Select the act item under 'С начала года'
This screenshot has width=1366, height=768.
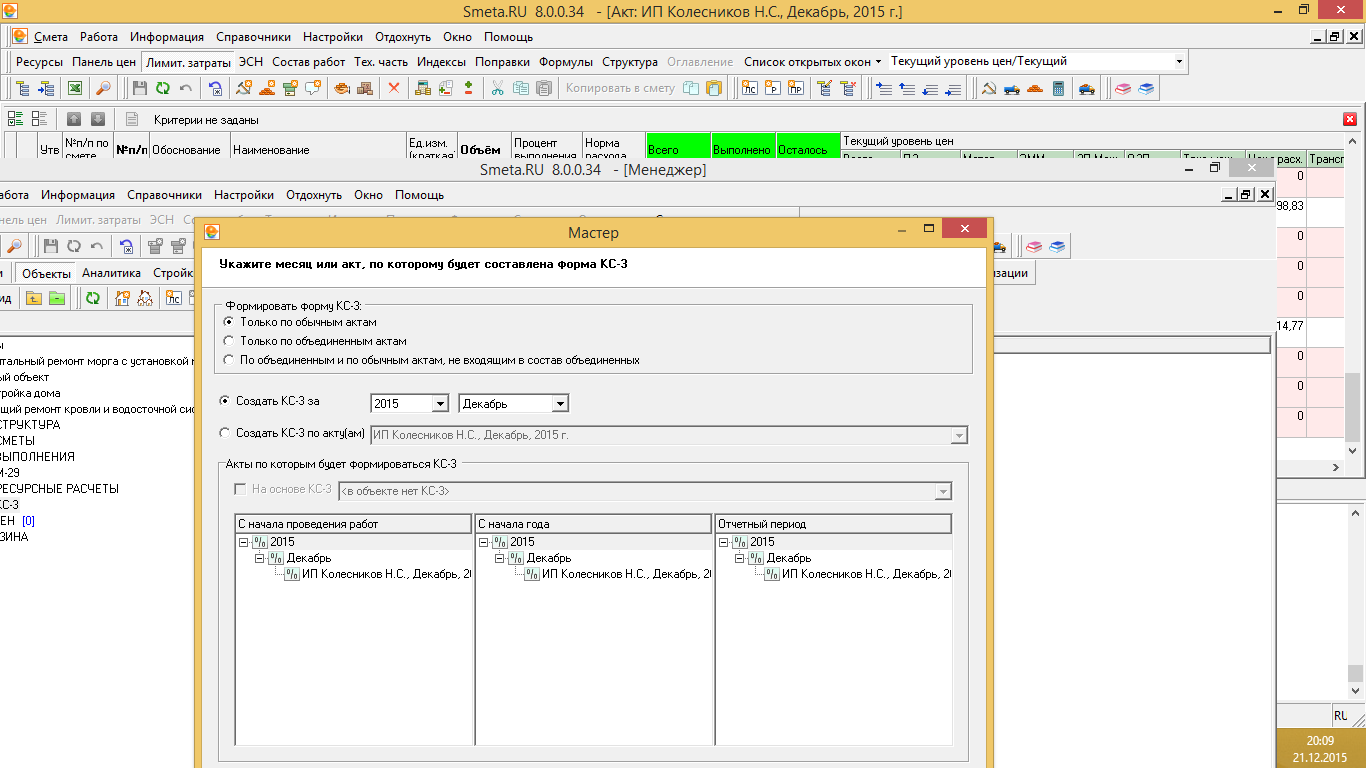click(625, 574)
